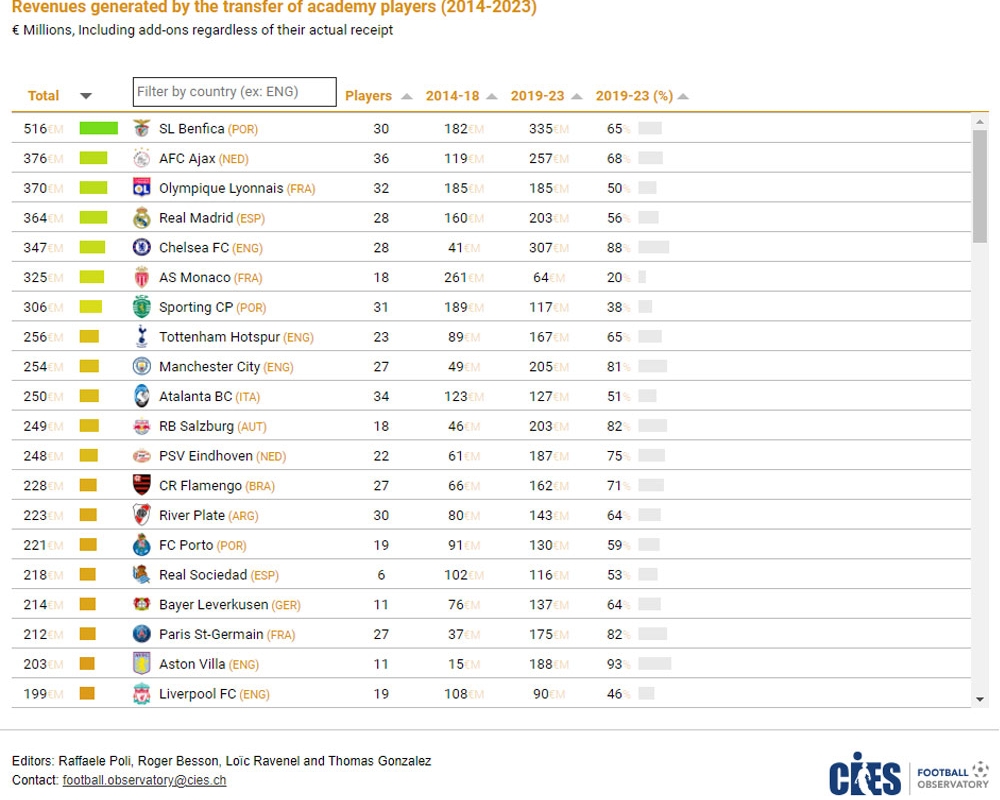Click the Olympique Lyonnais crest icon
Screen dimensions: 1000x800
click(x=142, y=188)
